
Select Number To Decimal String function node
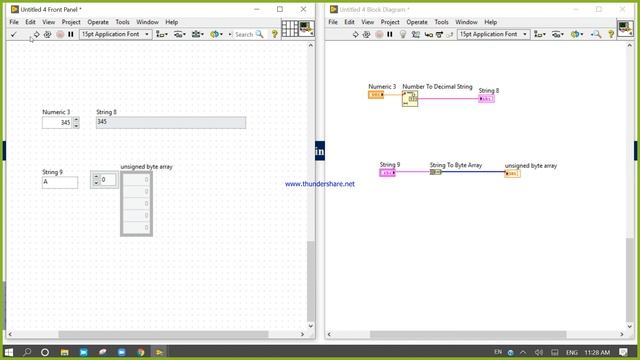[x=410, y=99]
